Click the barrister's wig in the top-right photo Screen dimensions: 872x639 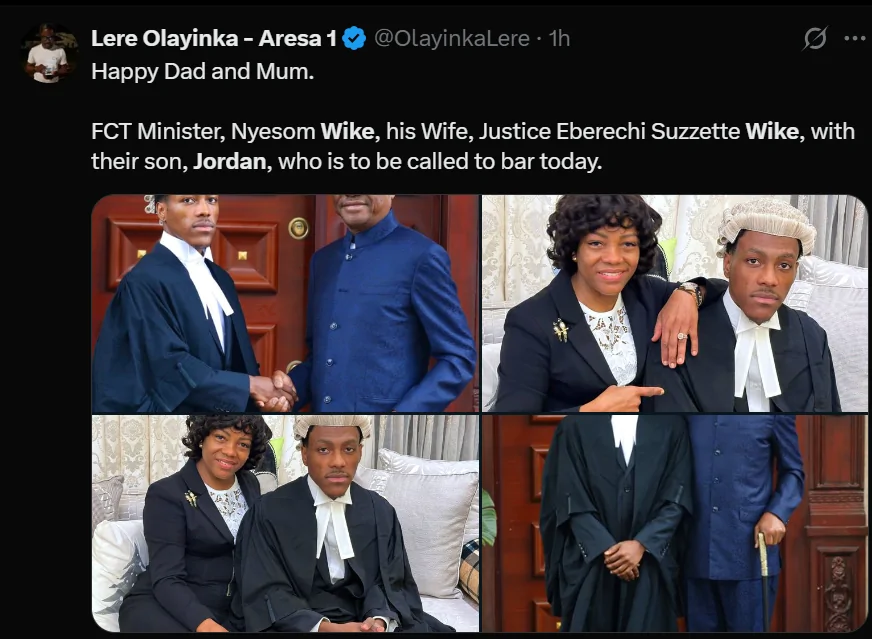point(768,223)
